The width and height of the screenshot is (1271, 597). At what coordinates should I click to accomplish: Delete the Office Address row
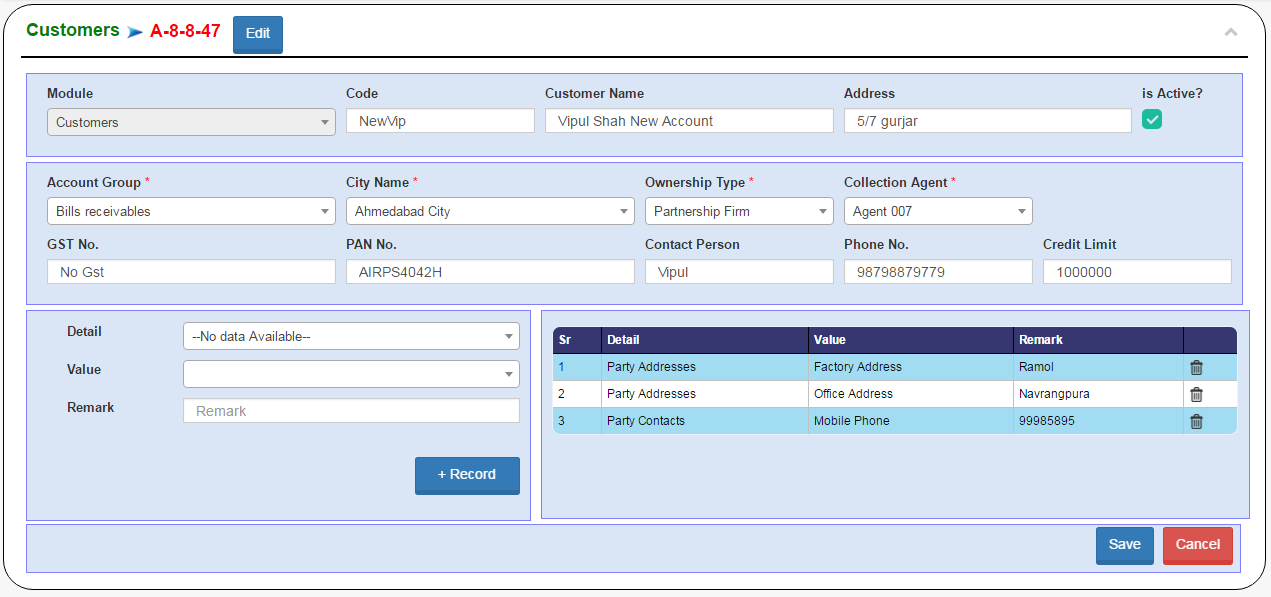point(1196,394)
